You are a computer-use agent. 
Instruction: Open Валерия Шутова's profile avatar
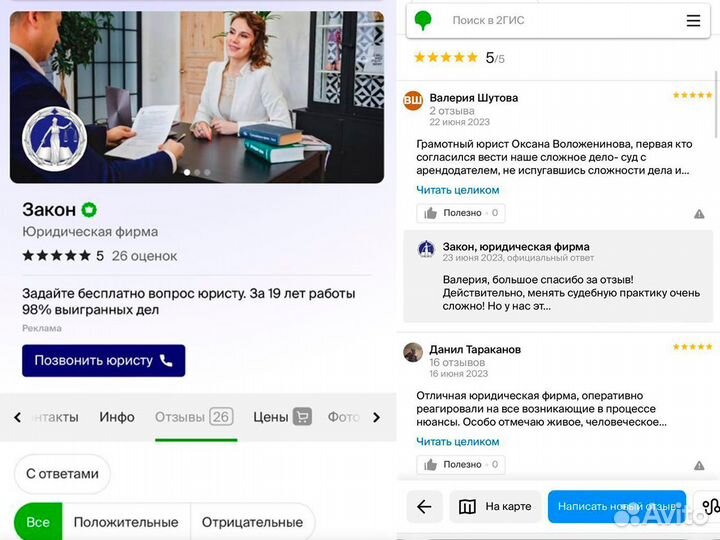pos(413,101)
